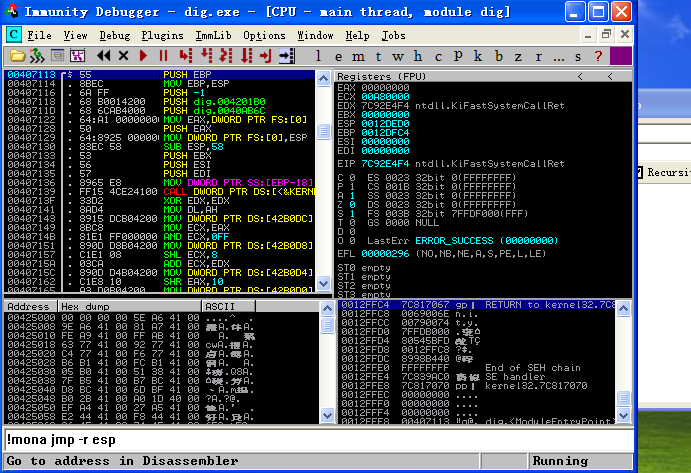Viewport: 691px width, 473px height.
Task: Show Windows with 'w' button
Action: tap(398, 56)
